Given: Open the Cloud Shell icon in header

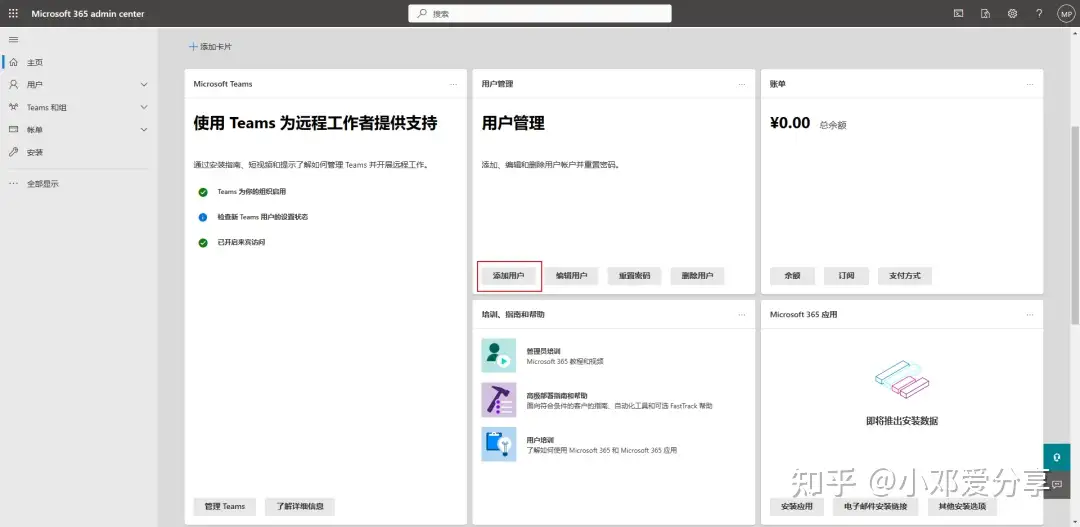Looking at the screenshot, I should pos(958,13).
